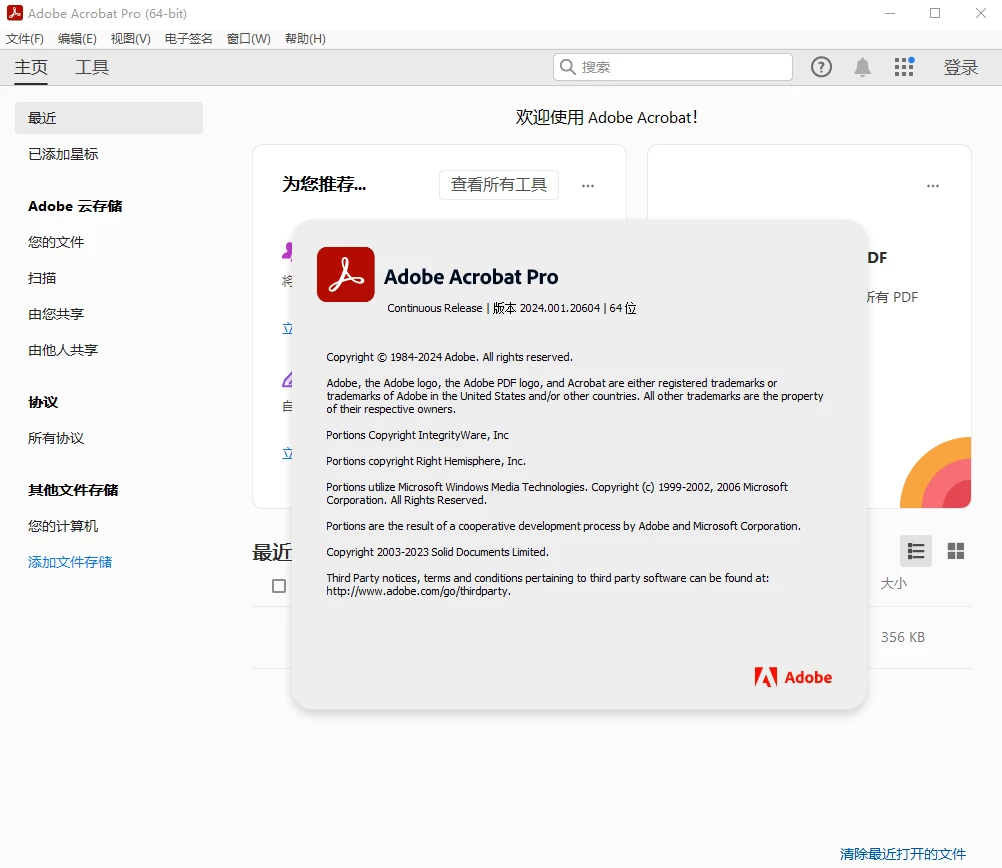Viewport: 1002px width, 868px height.
Task: Open the Adobe apps grid icon
Action: 904,66
